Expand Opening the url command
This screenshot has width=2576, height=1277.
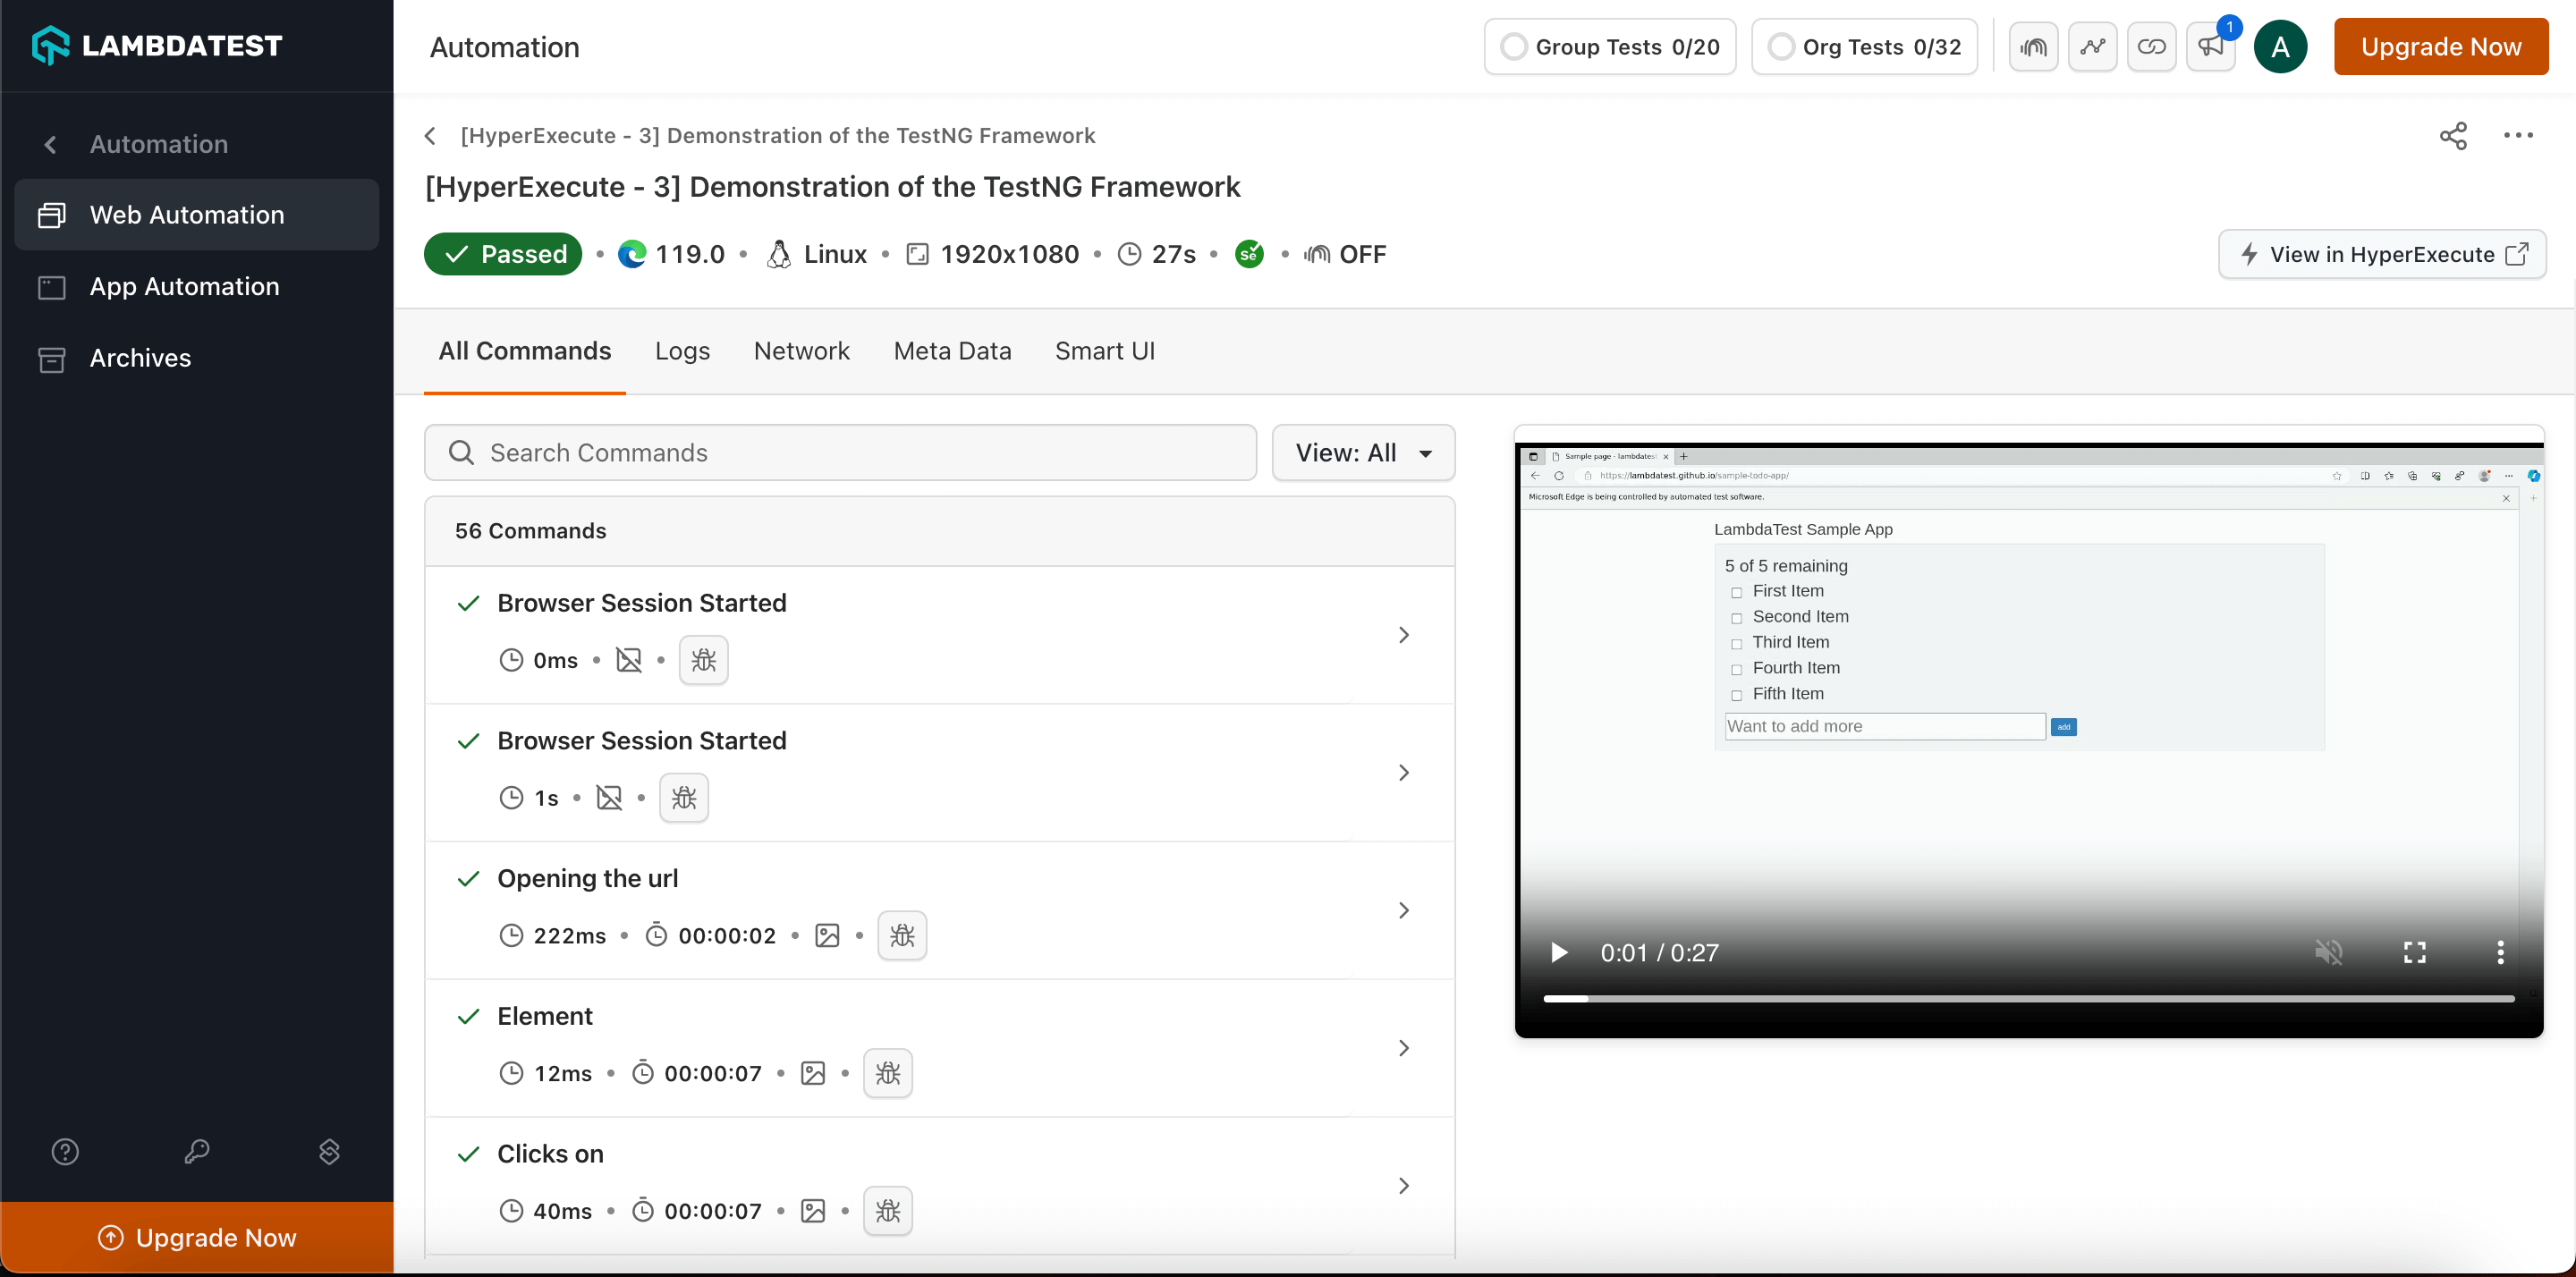1404,910
